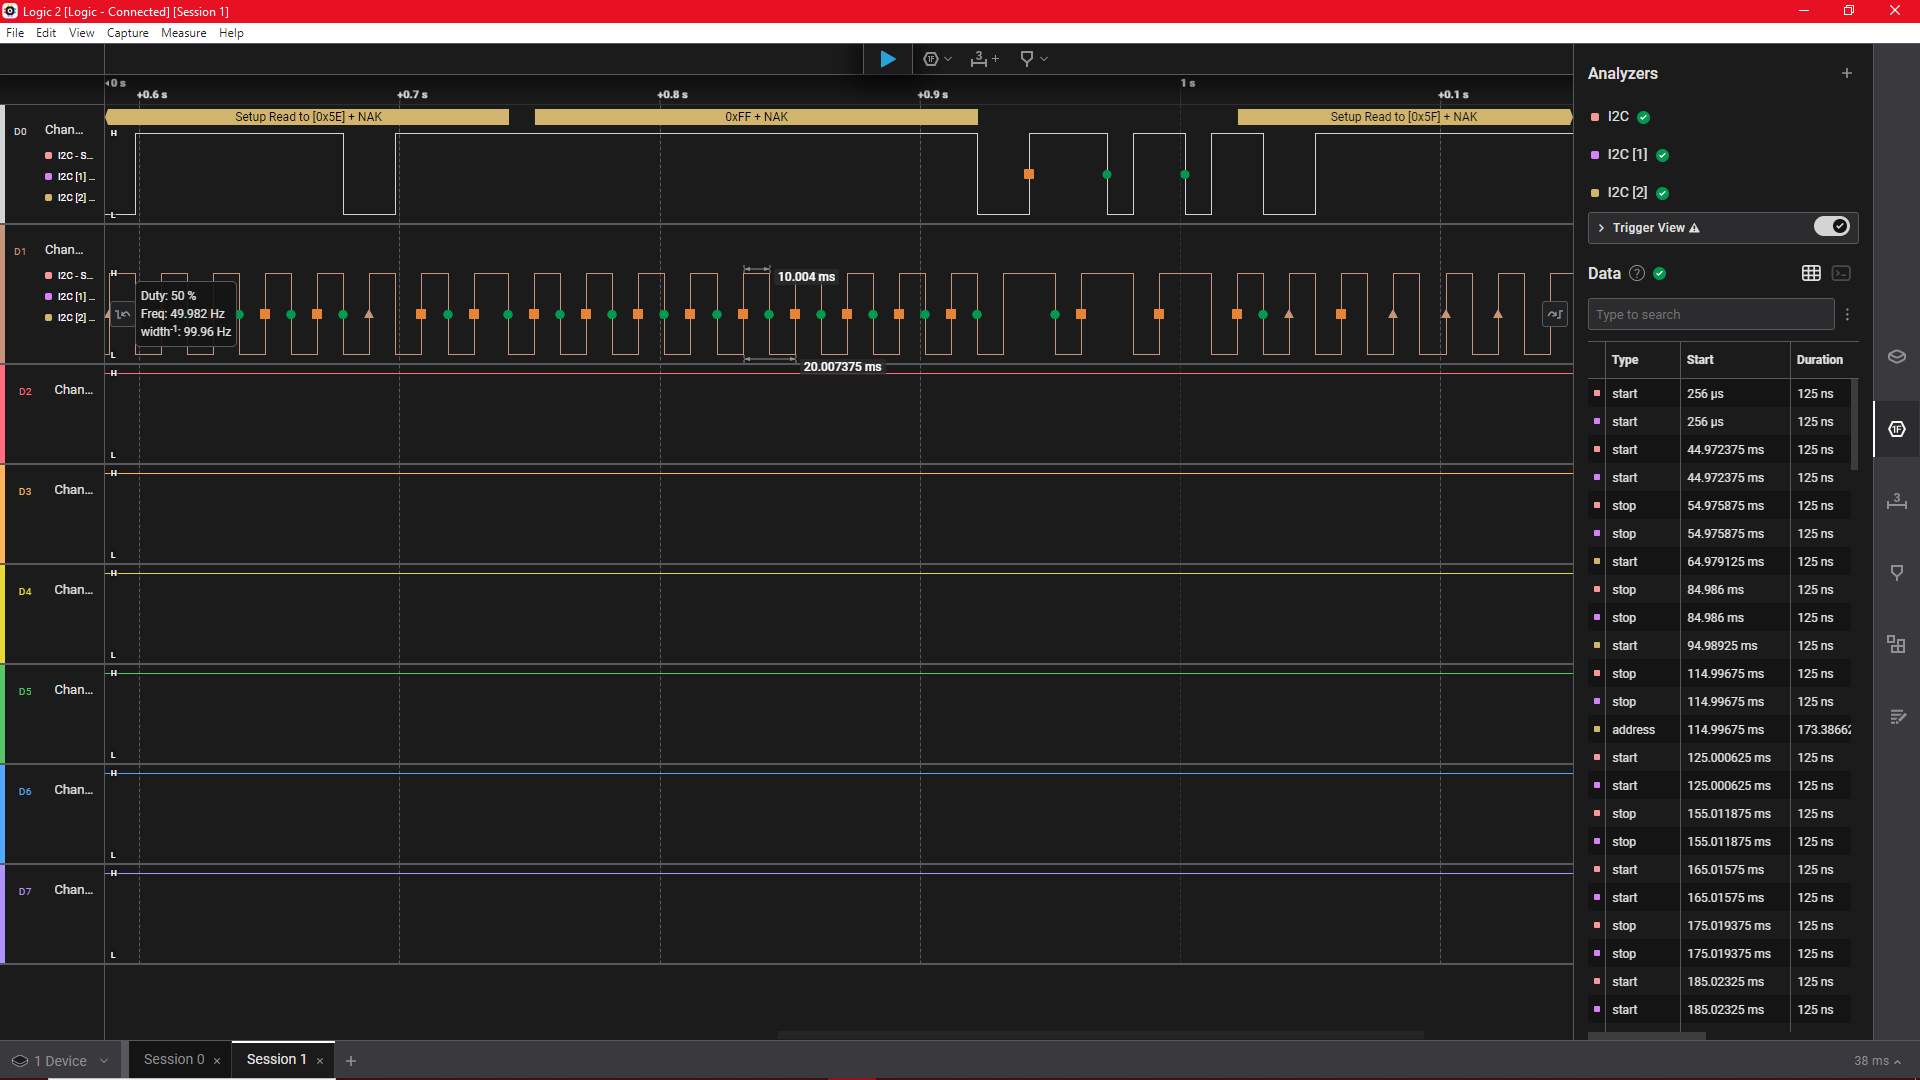This screenshot has height=1080, width=1920.
Task: Add a measurement using the top toolbar
Action: click(x=984, y=59)
